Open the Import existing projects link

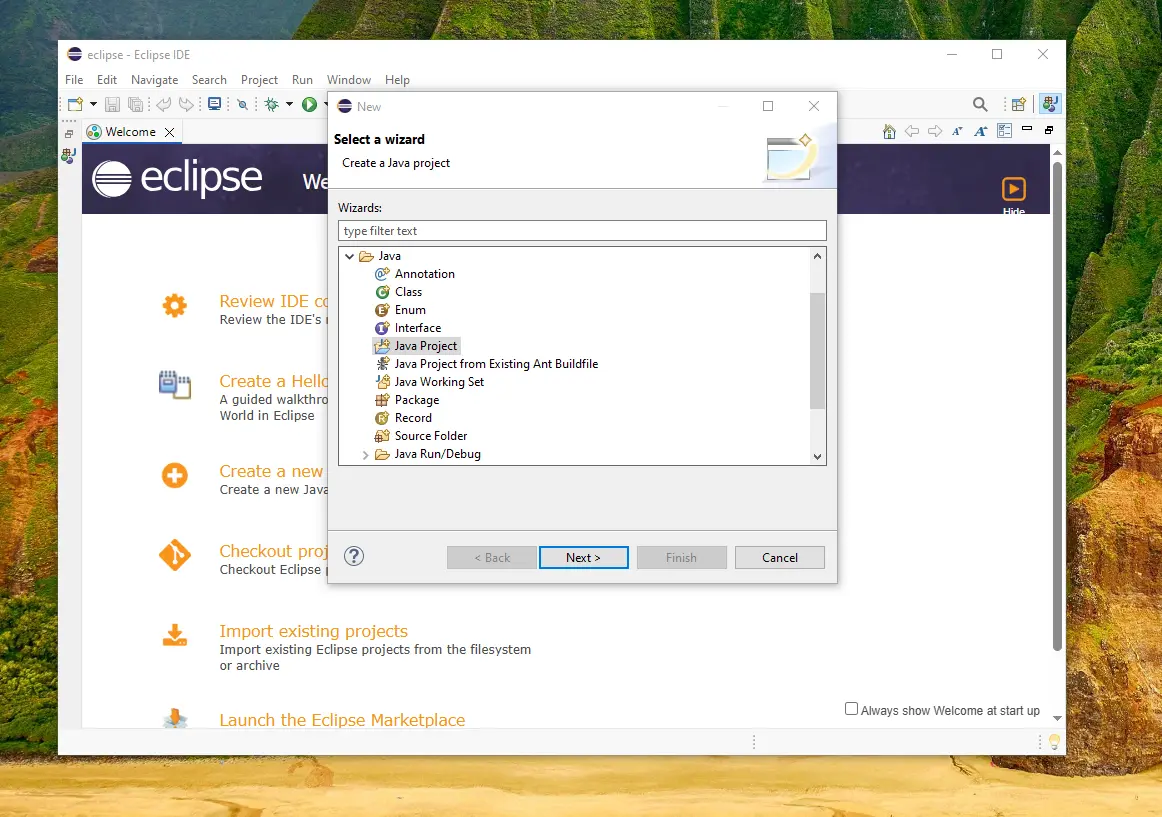(313, 631)
